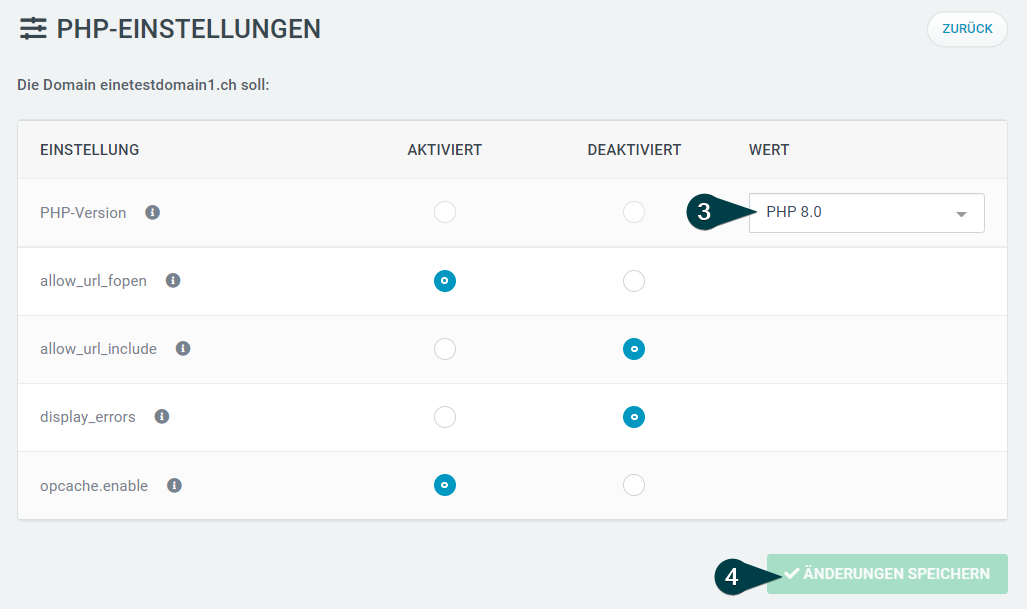Deactivate opcache.enable radio button
The height and width of the screenshot is (609, 1027).
(633, 485)
